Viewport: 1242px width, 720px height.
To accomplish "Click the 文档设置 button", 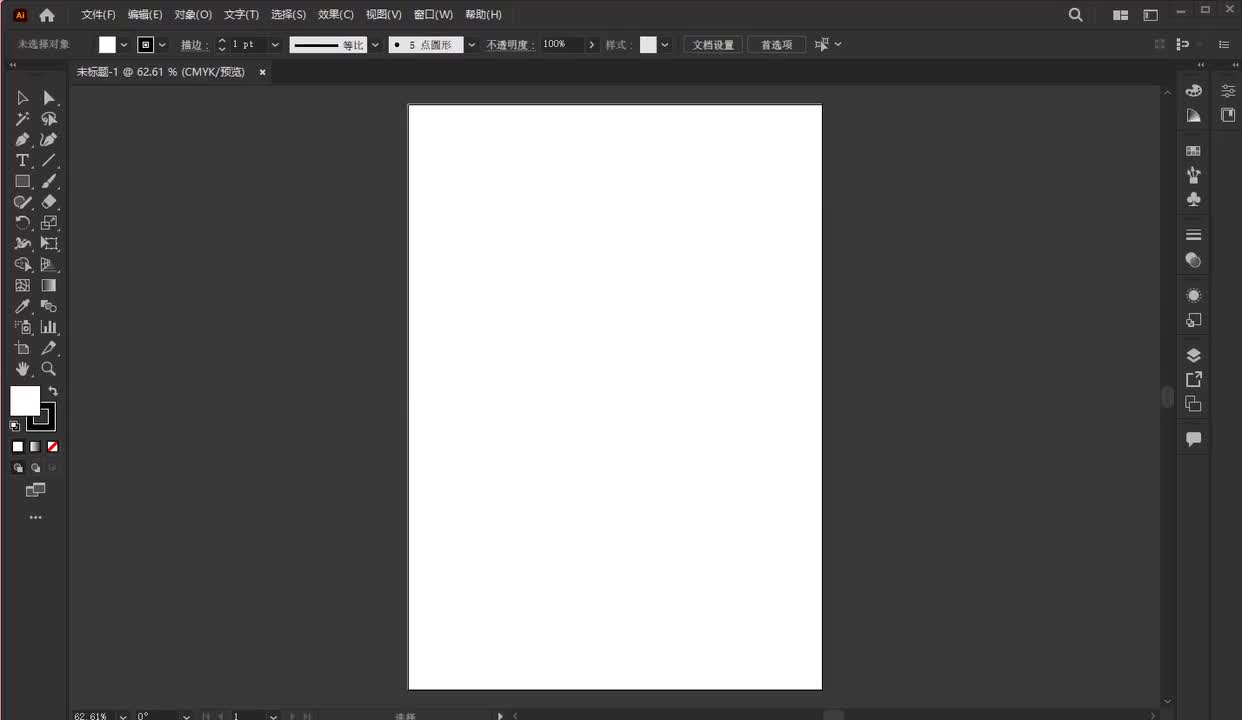I will point(714,45).
